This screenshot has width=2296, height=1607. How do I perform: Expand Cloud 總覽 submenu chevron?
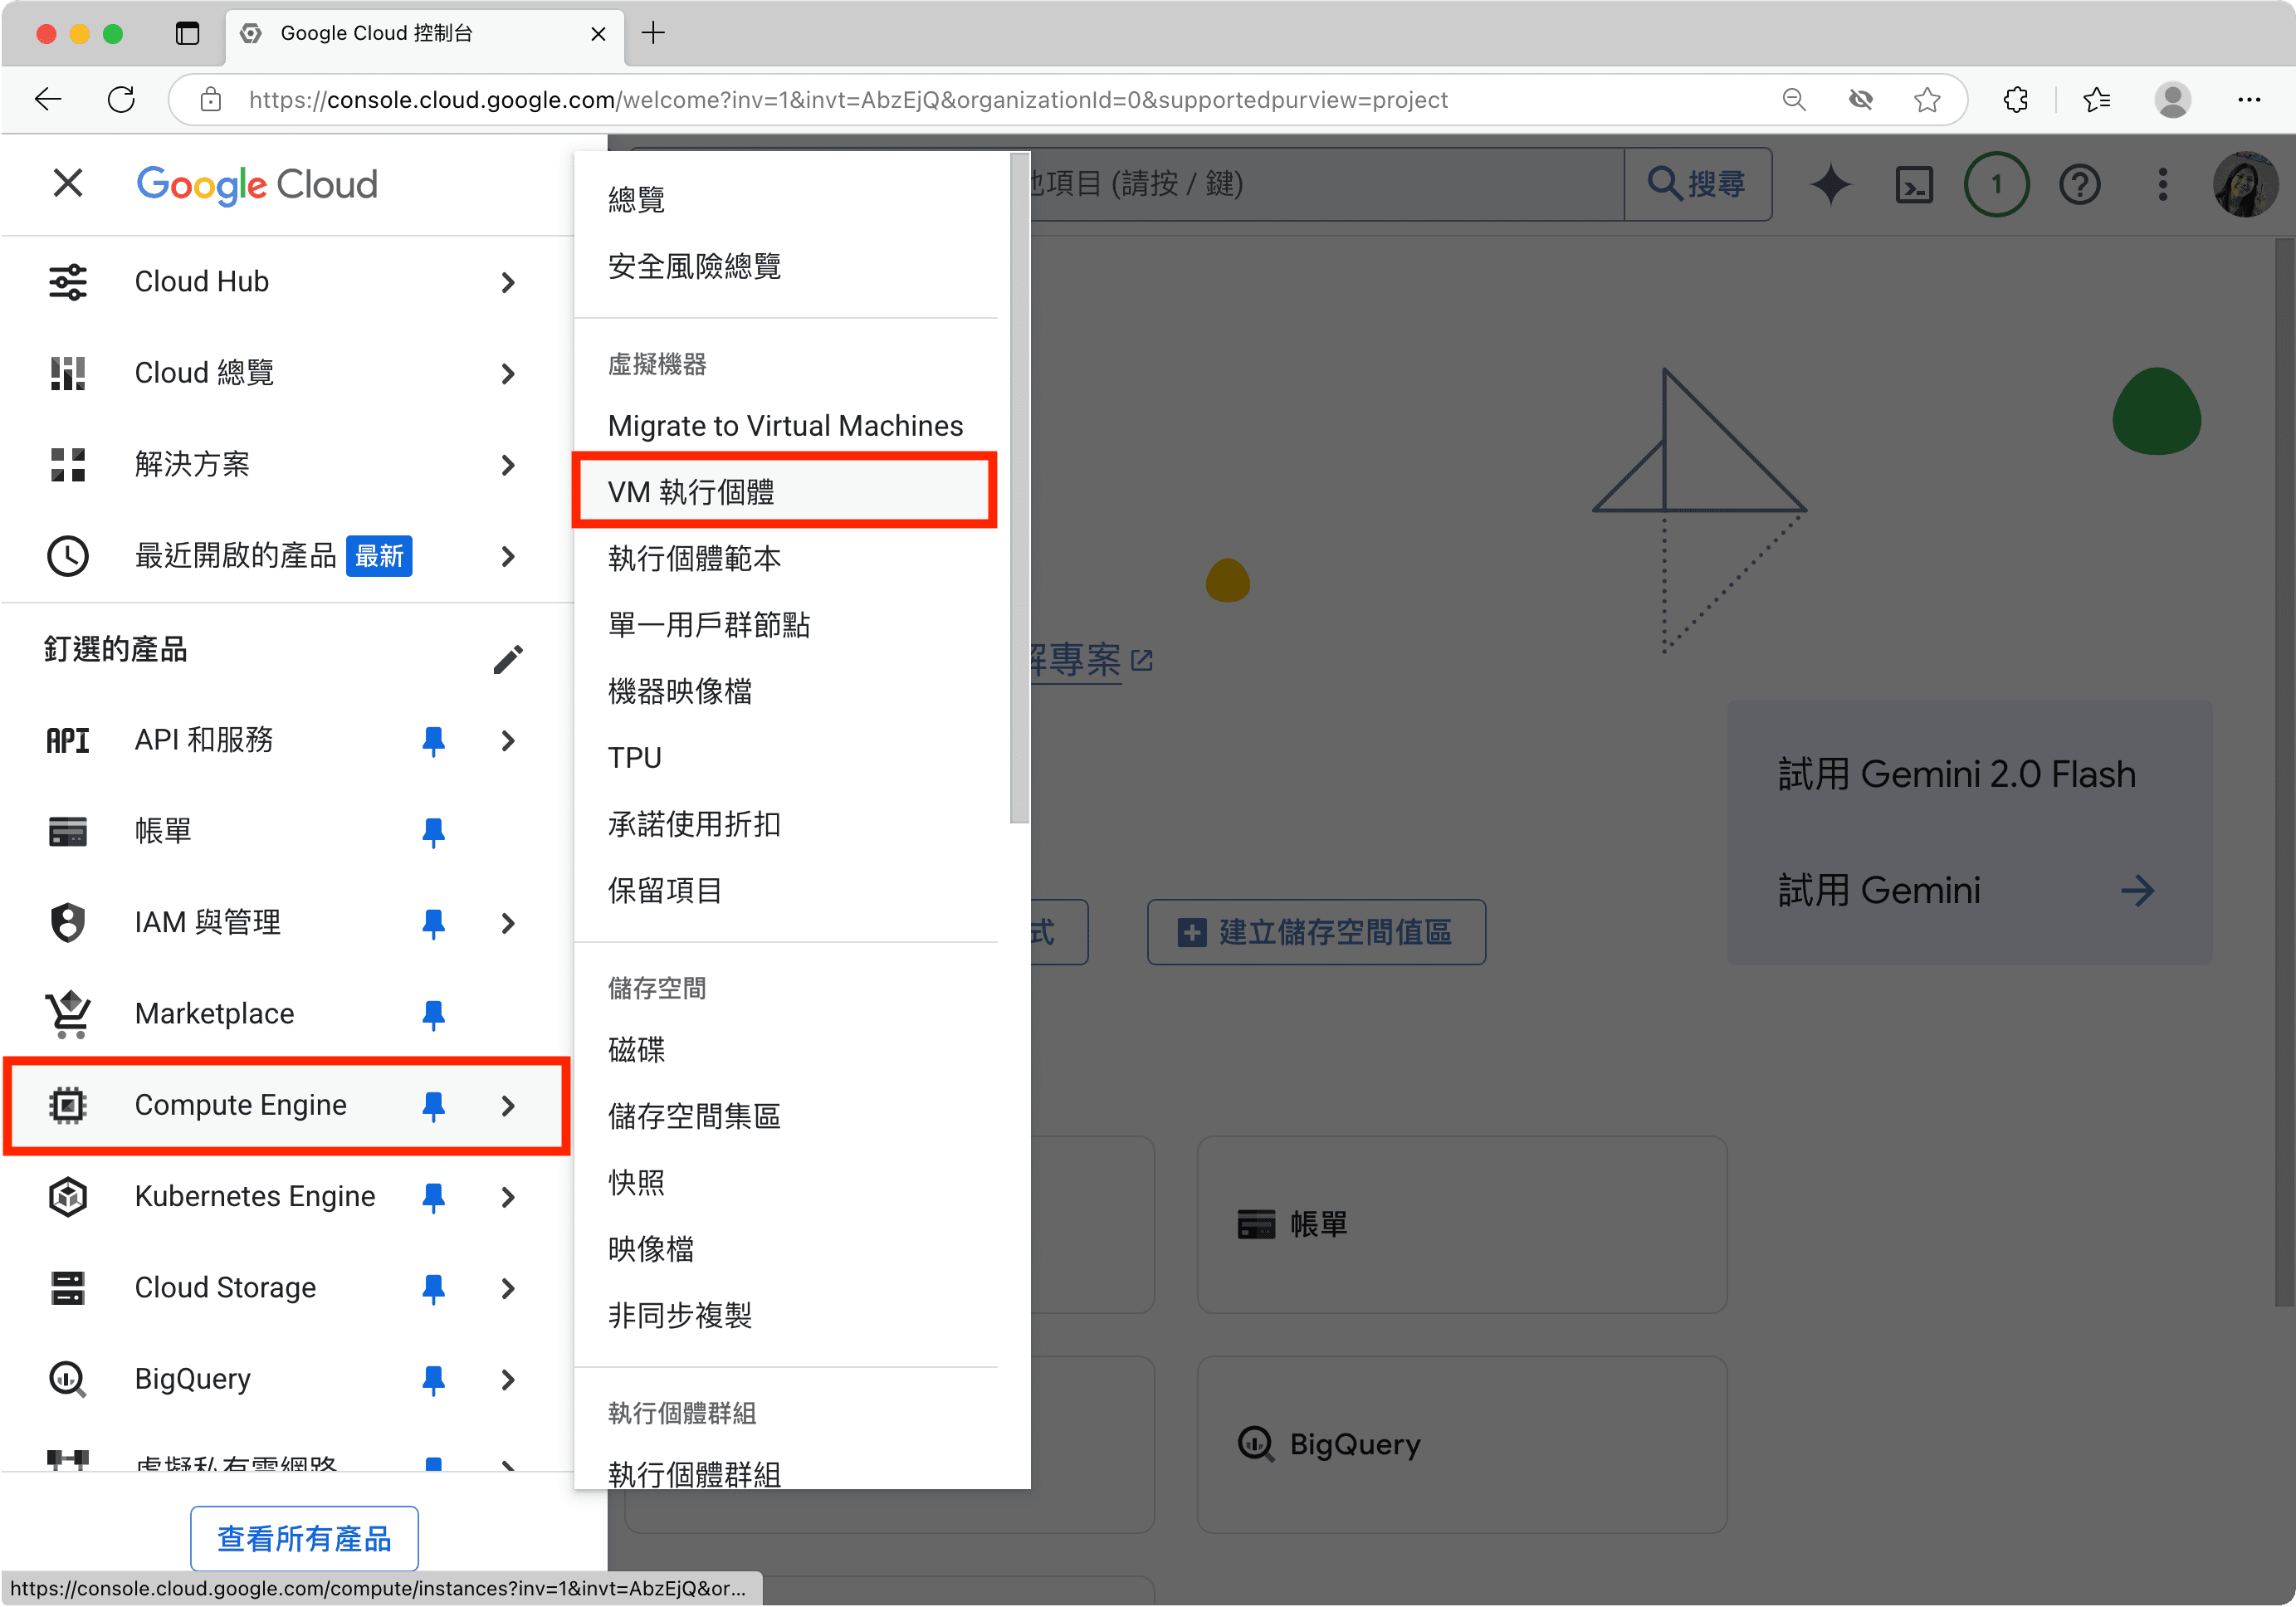tap(508, 374)
